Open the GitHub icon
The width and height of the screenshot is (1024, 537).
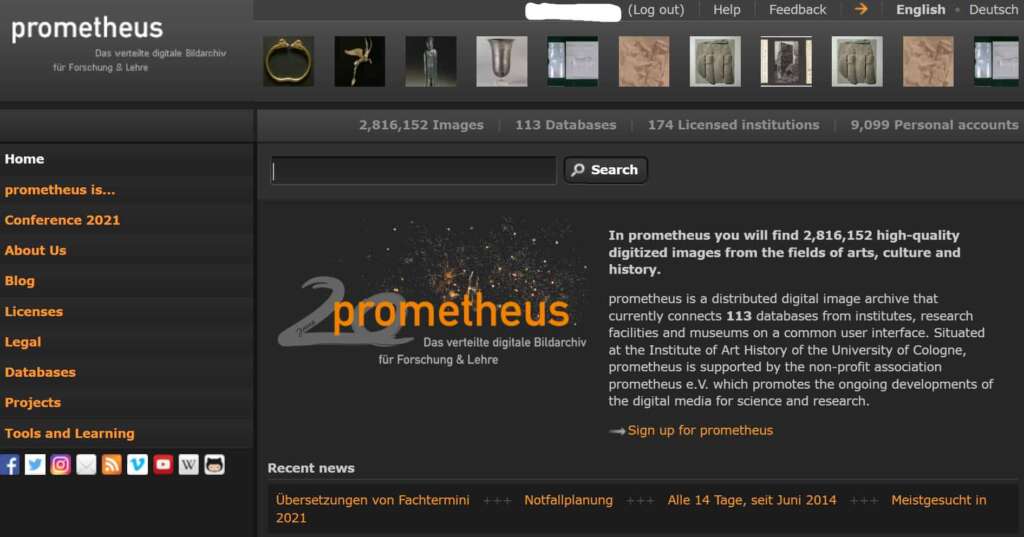(214, 464)
